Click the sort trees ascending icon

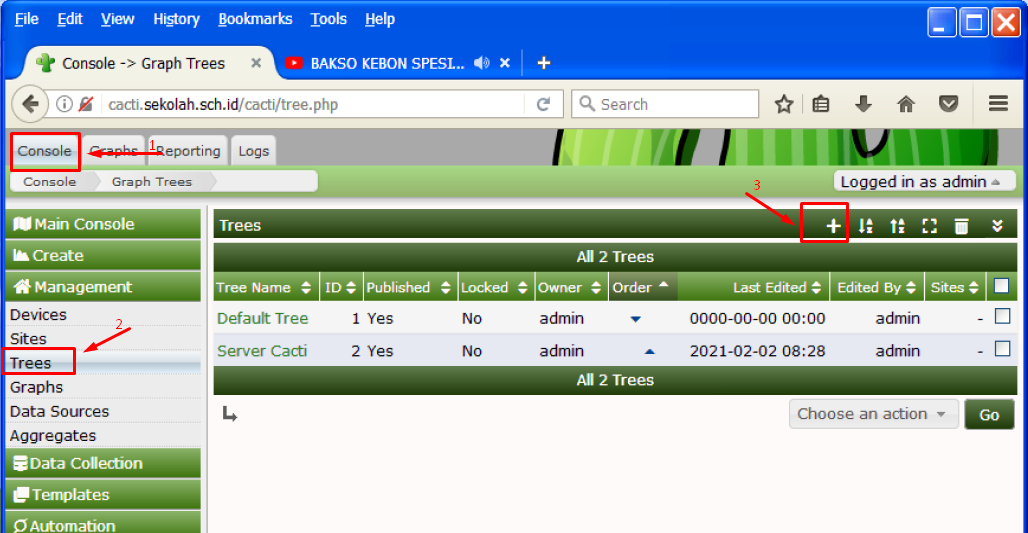866,226
